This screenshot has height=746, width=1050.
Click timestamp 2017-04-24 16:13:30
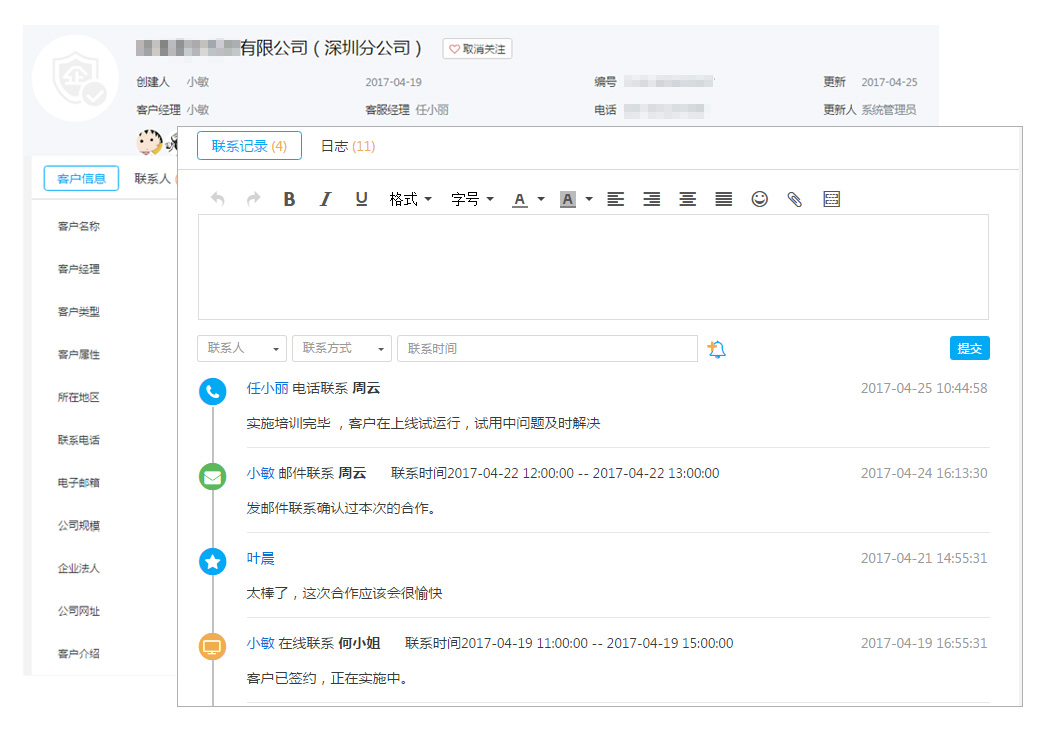click(923, 473)
